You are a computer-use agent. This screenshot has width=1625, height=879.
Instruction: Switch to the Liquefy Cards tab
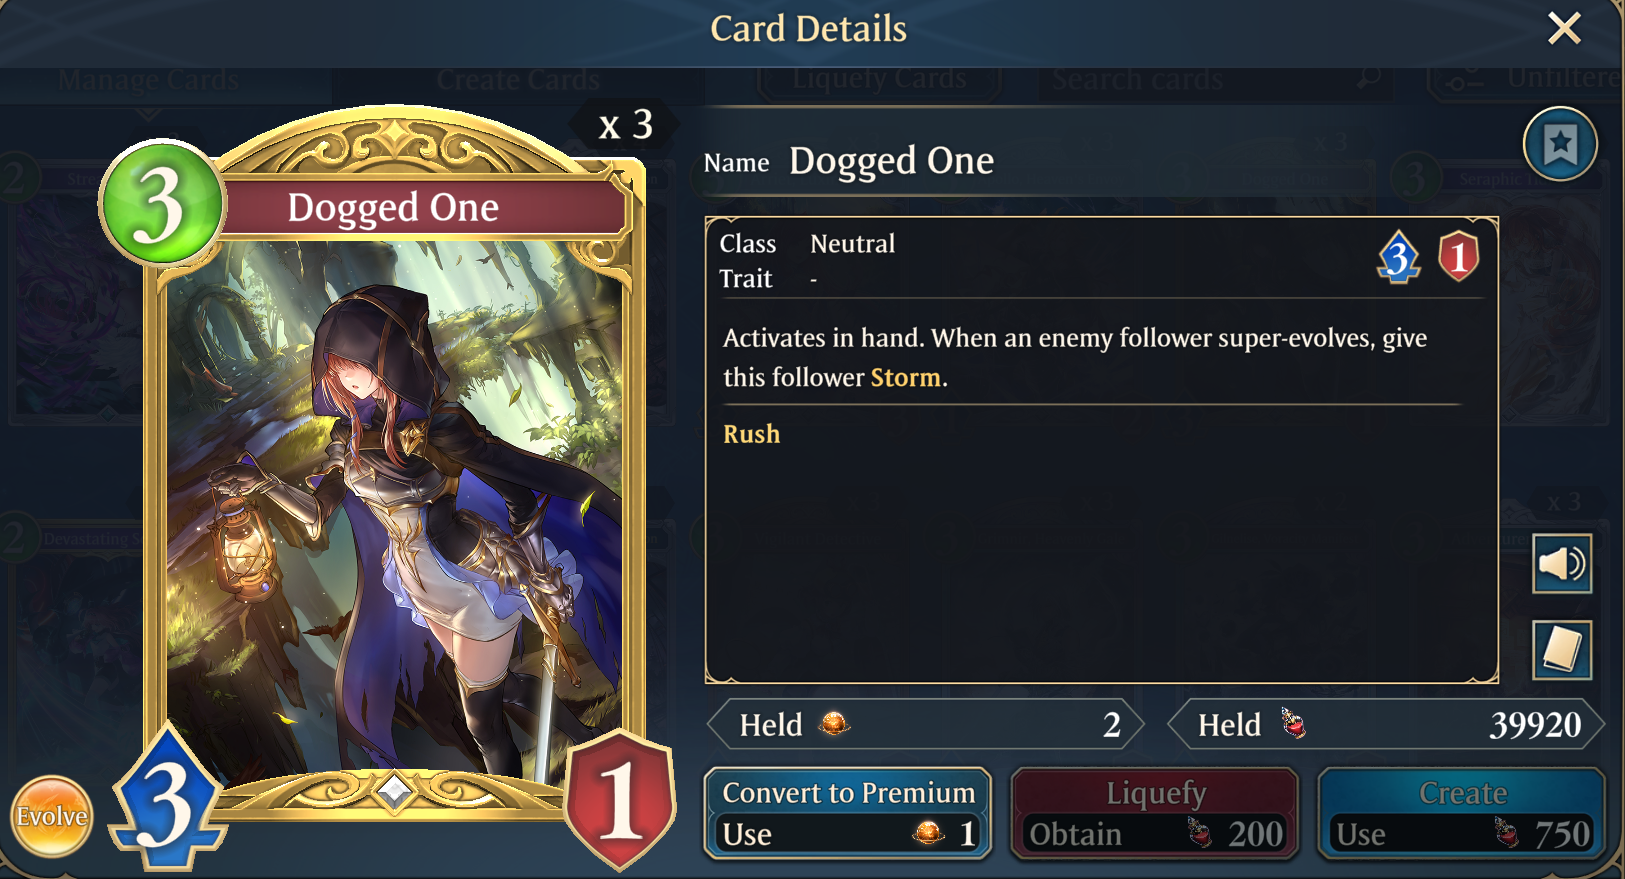pos(880,80)
